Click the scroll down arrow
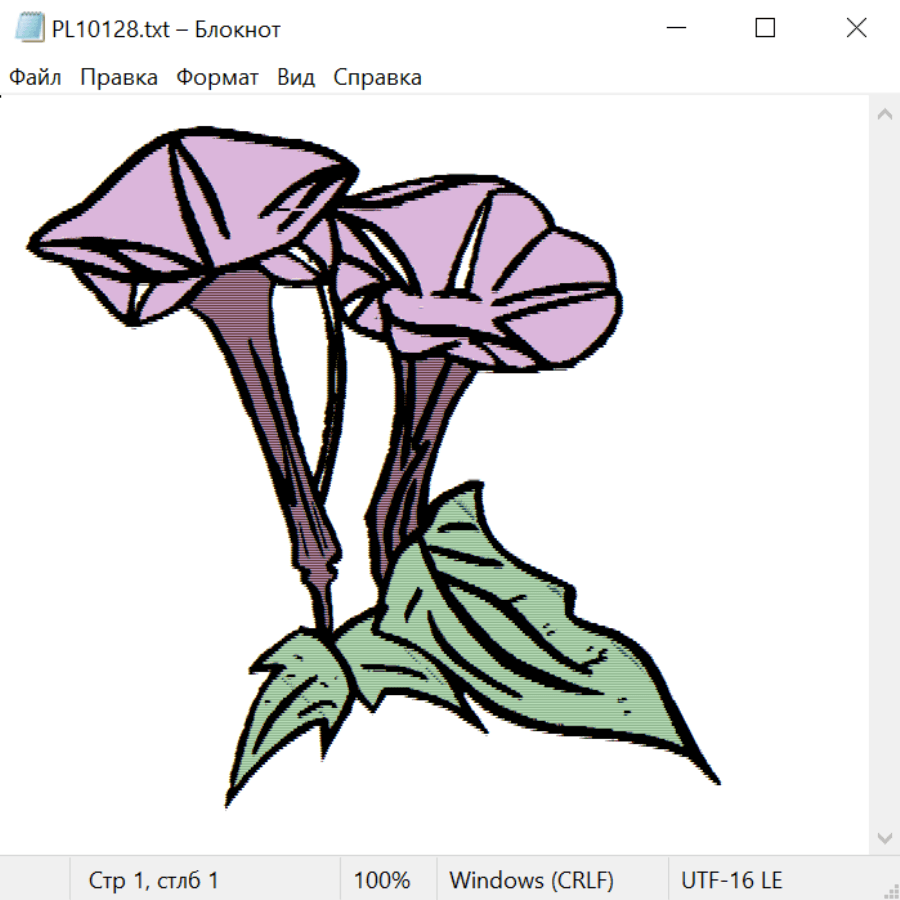The width and height of the screenshot is (900, 900). click(x=884, y=837)
